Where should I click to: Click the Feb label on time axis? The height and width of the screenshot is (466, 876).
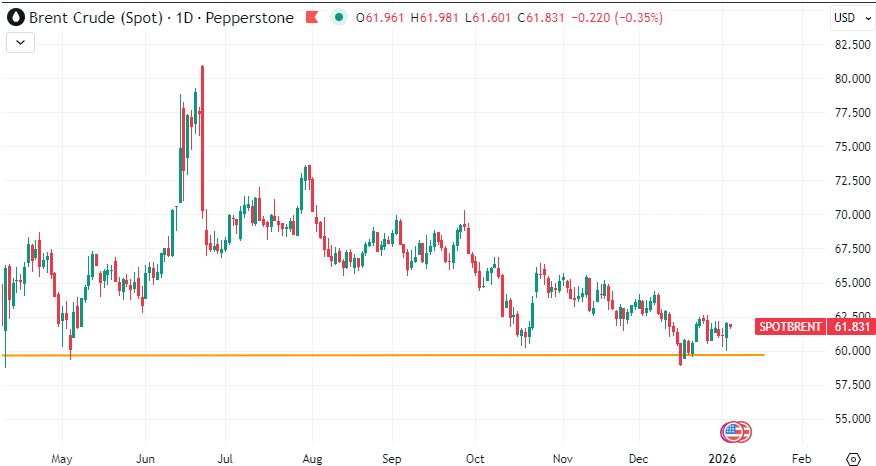800,458
